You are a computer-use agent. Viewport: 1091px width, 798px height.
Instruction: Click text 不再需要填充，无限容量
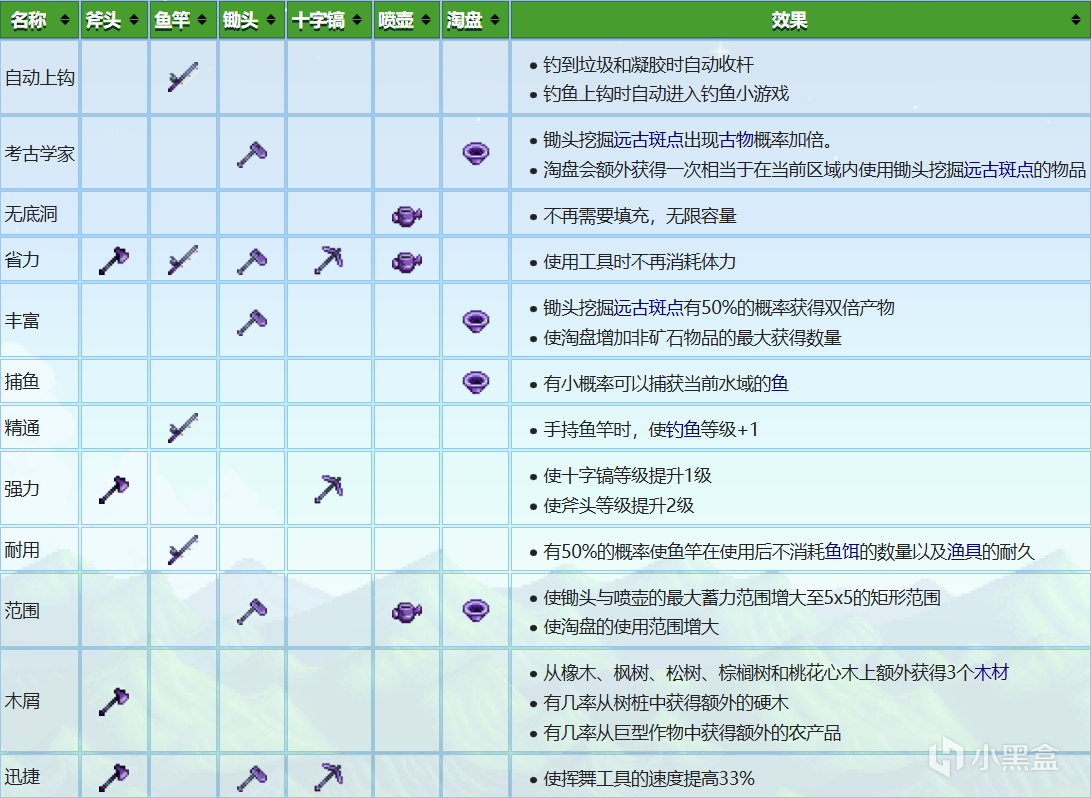639,216
